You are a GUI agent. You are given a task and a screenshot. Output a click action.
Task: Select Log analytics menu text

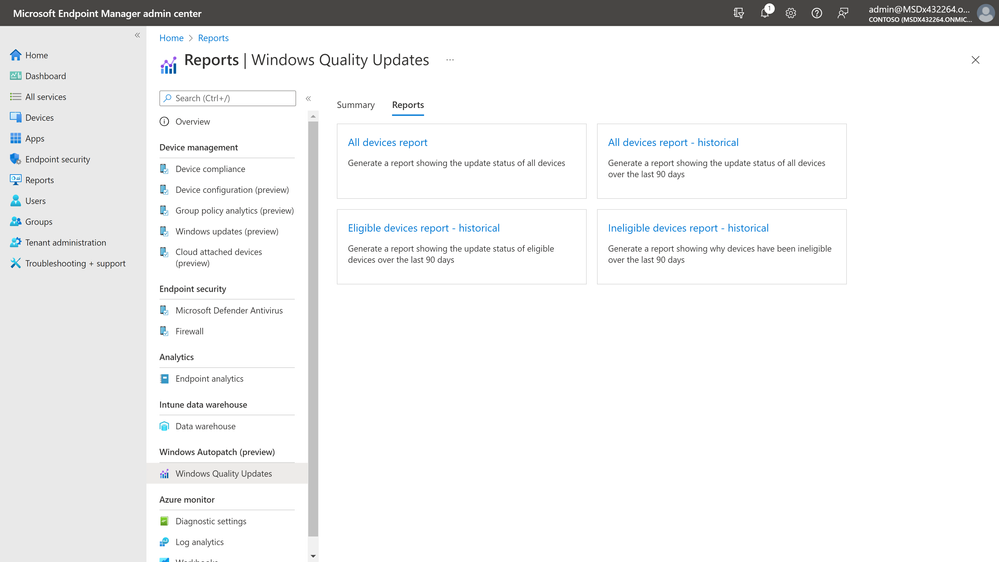click(x=199, y=542)
